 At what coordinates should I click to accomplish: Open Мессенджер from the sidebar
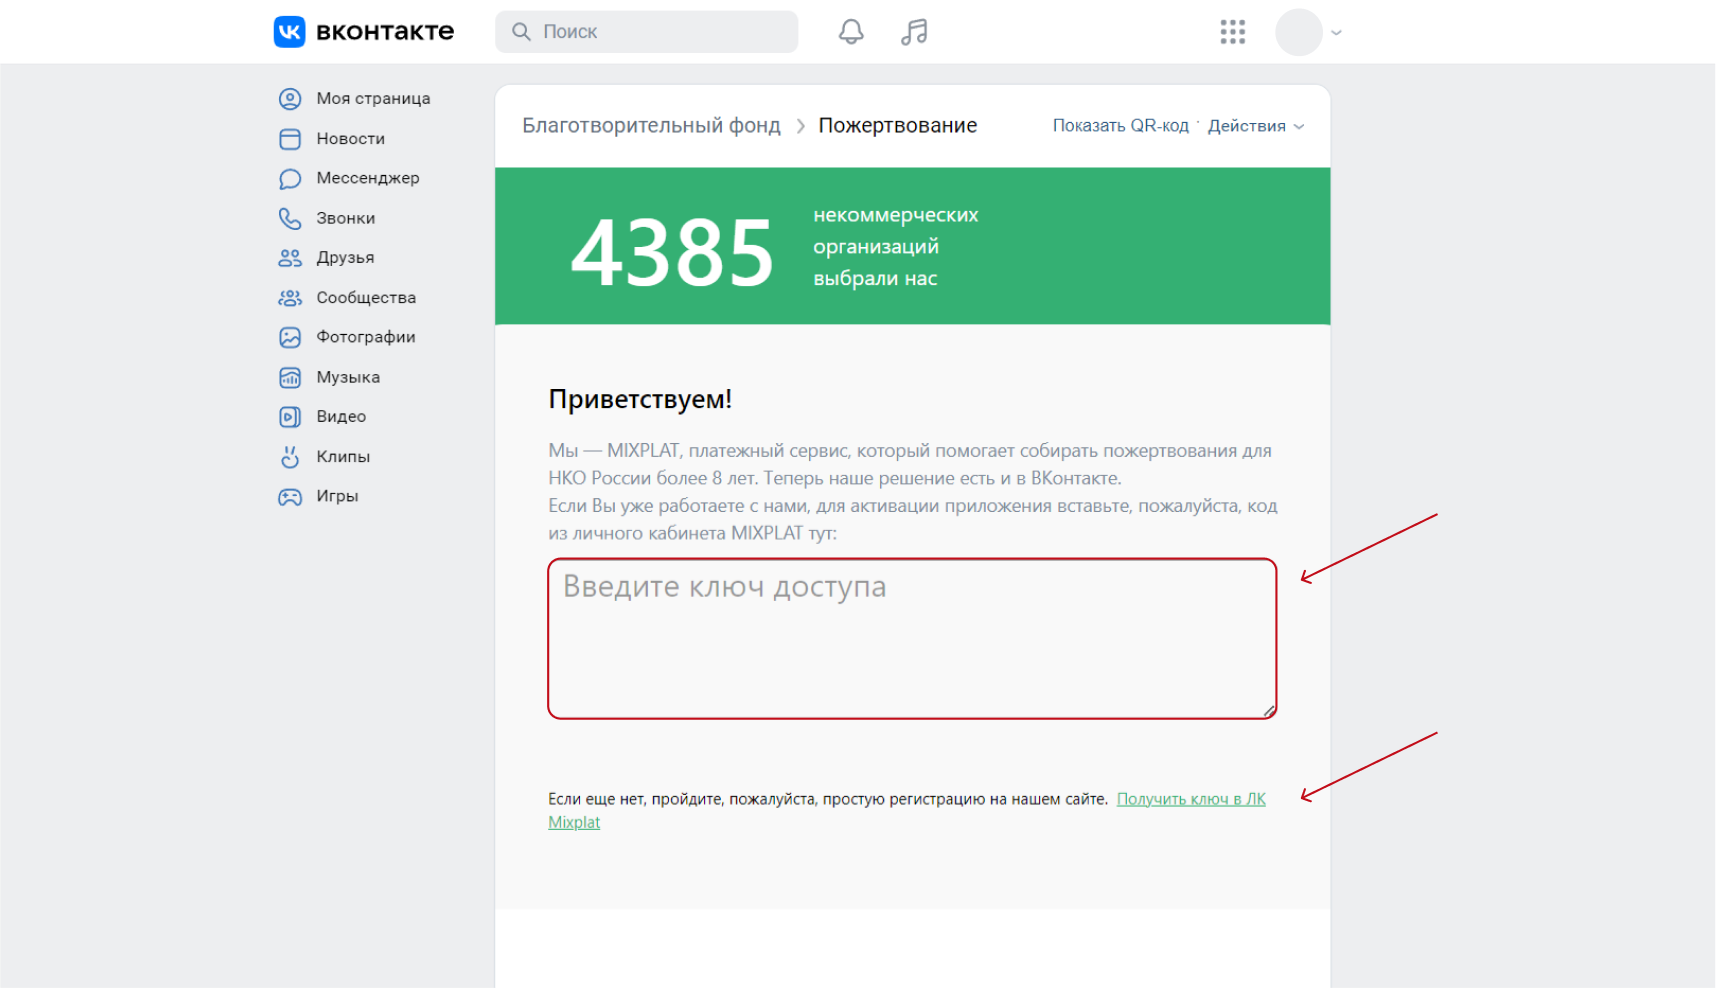[367, 178]
